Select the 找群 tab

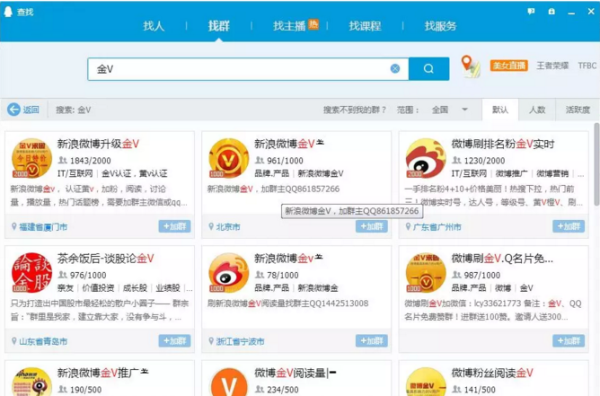tap(219, 26)
